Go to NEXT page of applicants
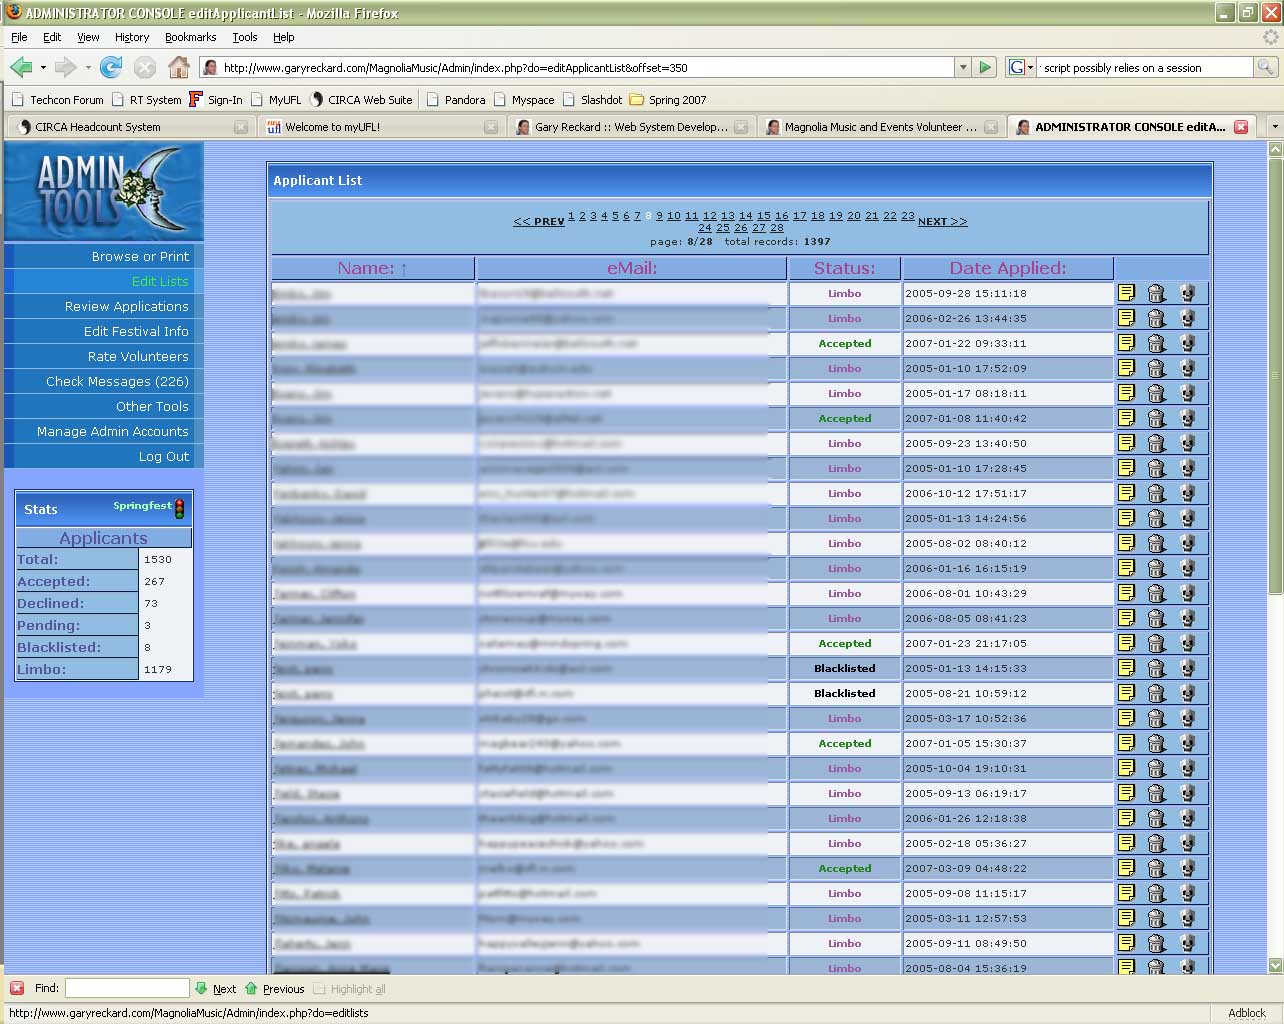Image resolution: width=1284 pixels, height=1024 pixels. coord(942,221)
